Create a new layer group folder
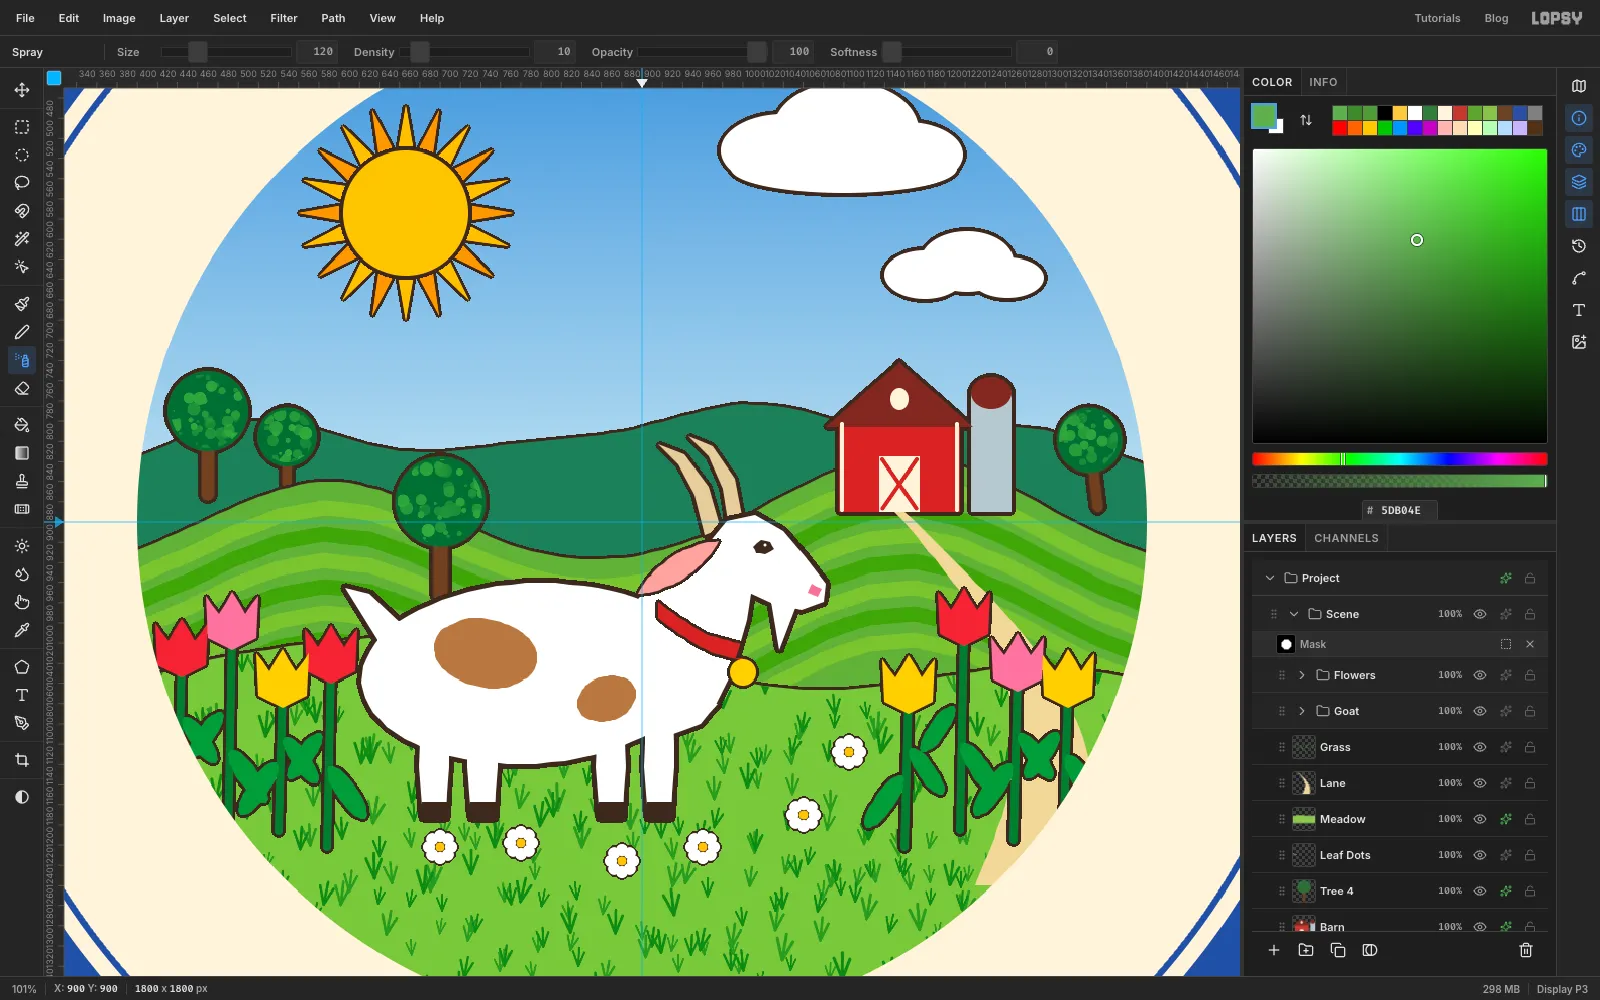This screenshot has height=1000, width=1600. [1306, 950]
